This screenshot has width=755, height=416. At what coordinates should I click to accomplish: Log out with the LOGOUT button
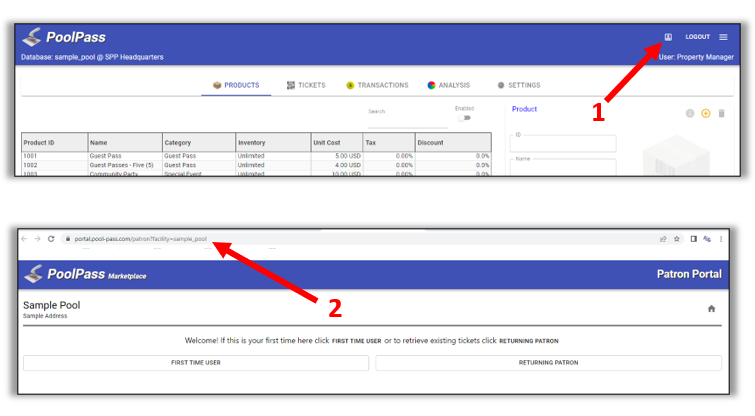tap(698, 37)
